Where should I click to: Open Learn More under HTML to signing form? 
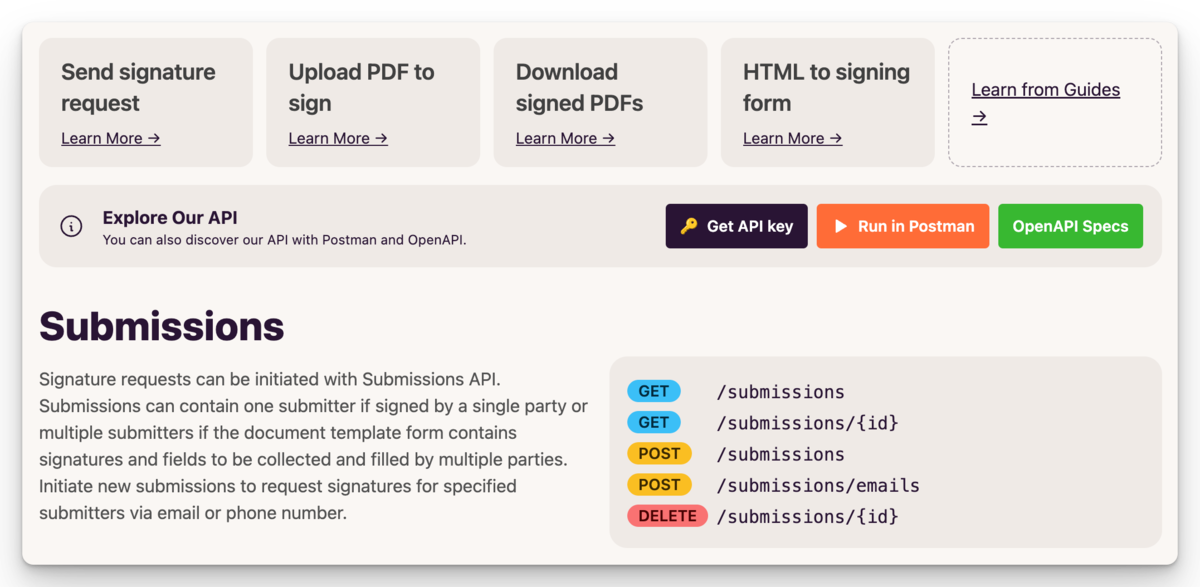[792, 138]
